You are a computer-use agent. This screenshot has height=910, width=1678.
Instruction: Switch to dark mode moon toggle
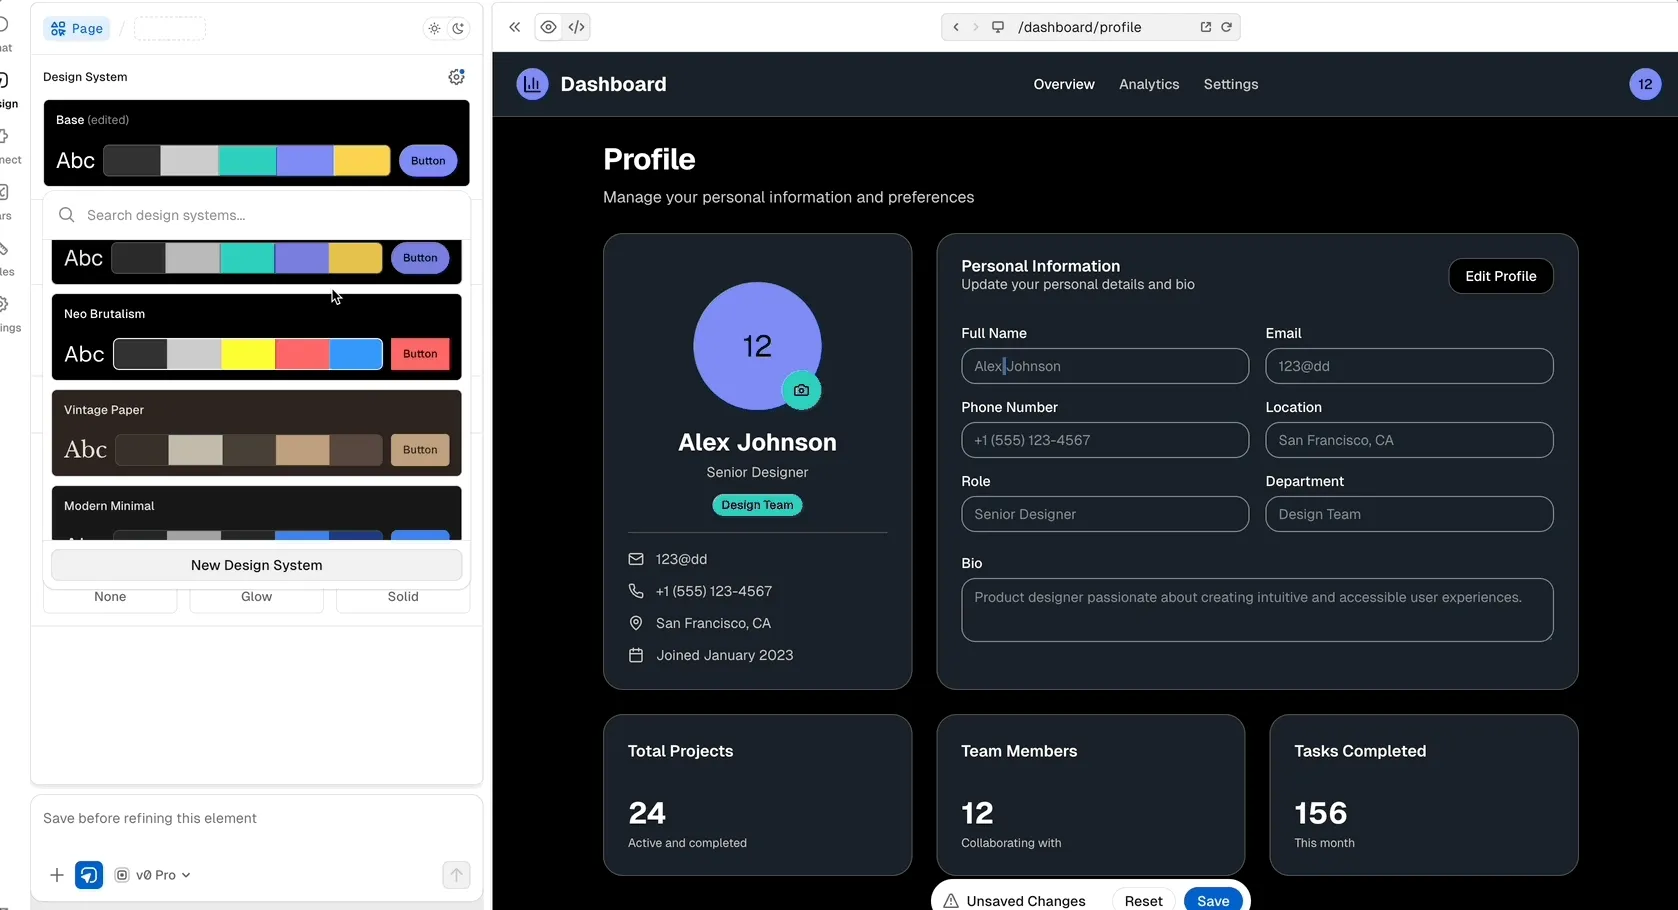click(458, 29)
